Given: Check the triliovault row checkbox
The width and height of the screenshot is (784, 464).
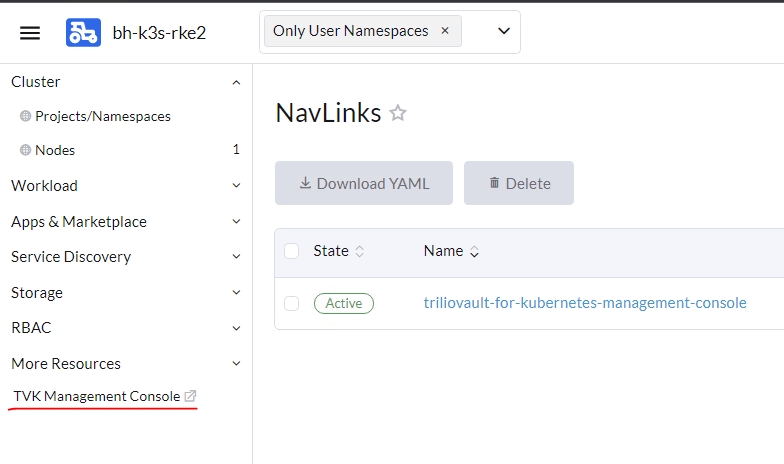Looking at the screenshot, I should click(x=292, y=303).
